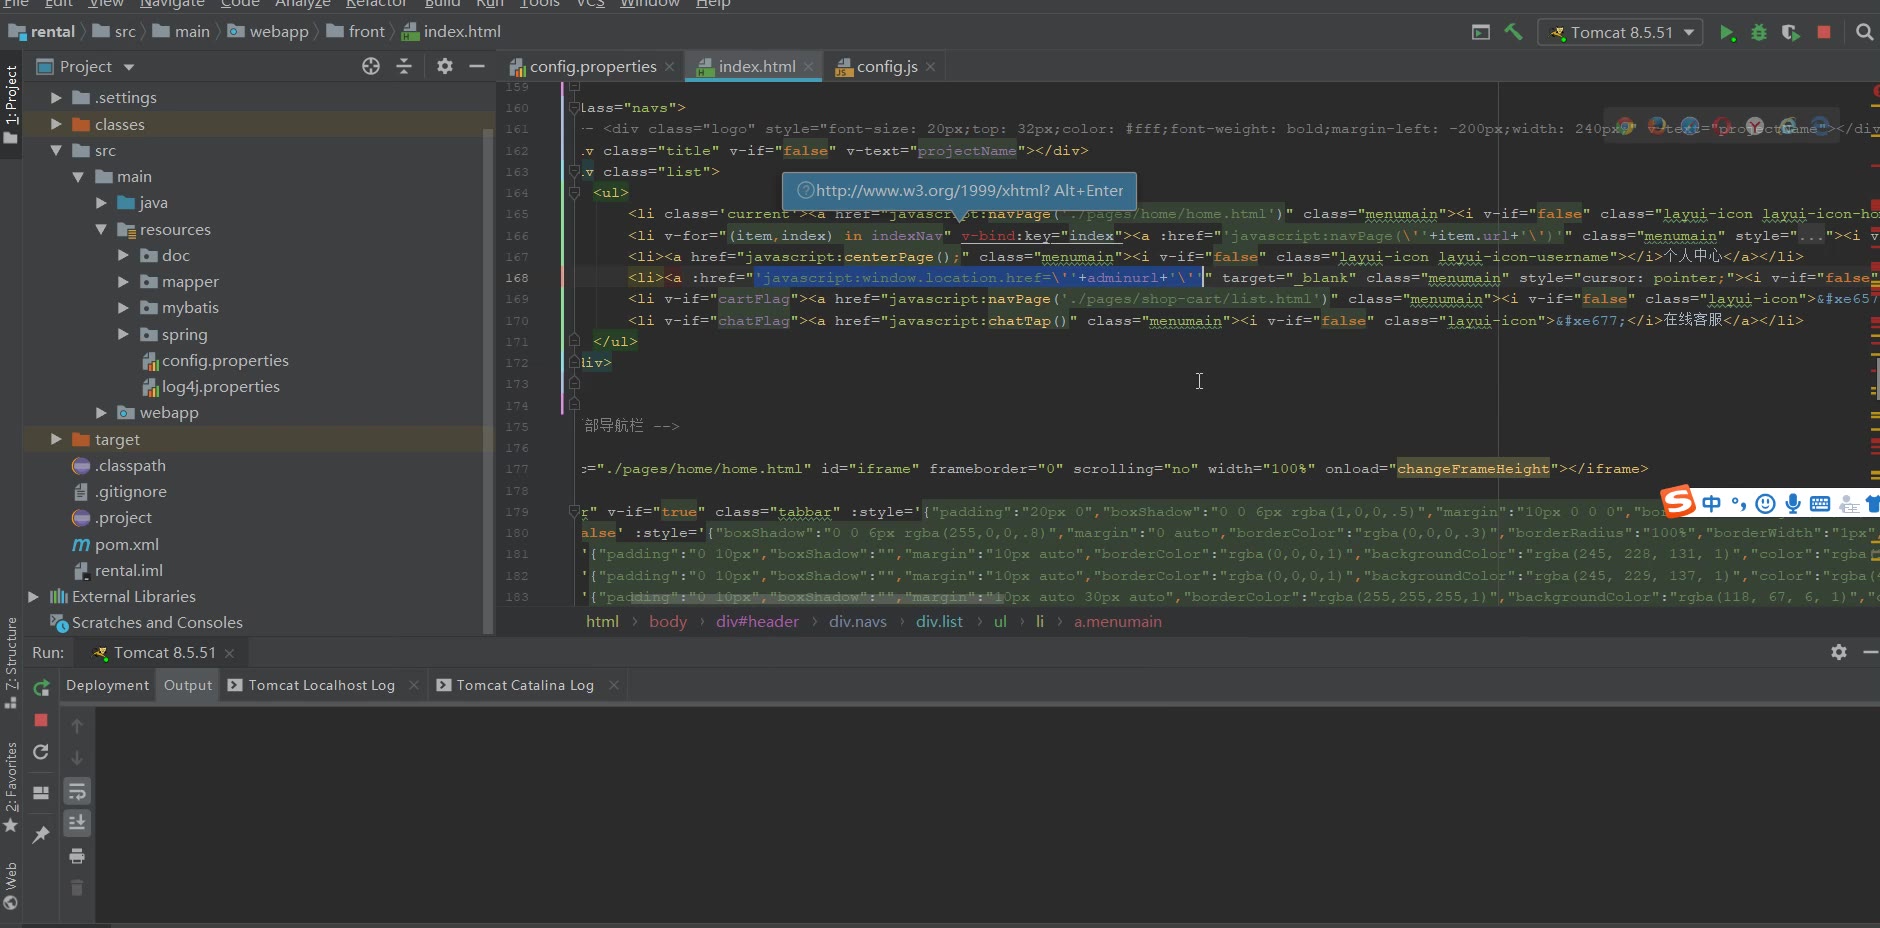This screenshot has height=928, width=1880.
Task: Select pom.xml in project tree
Action: pyautogui.click(x=126, y=545)
